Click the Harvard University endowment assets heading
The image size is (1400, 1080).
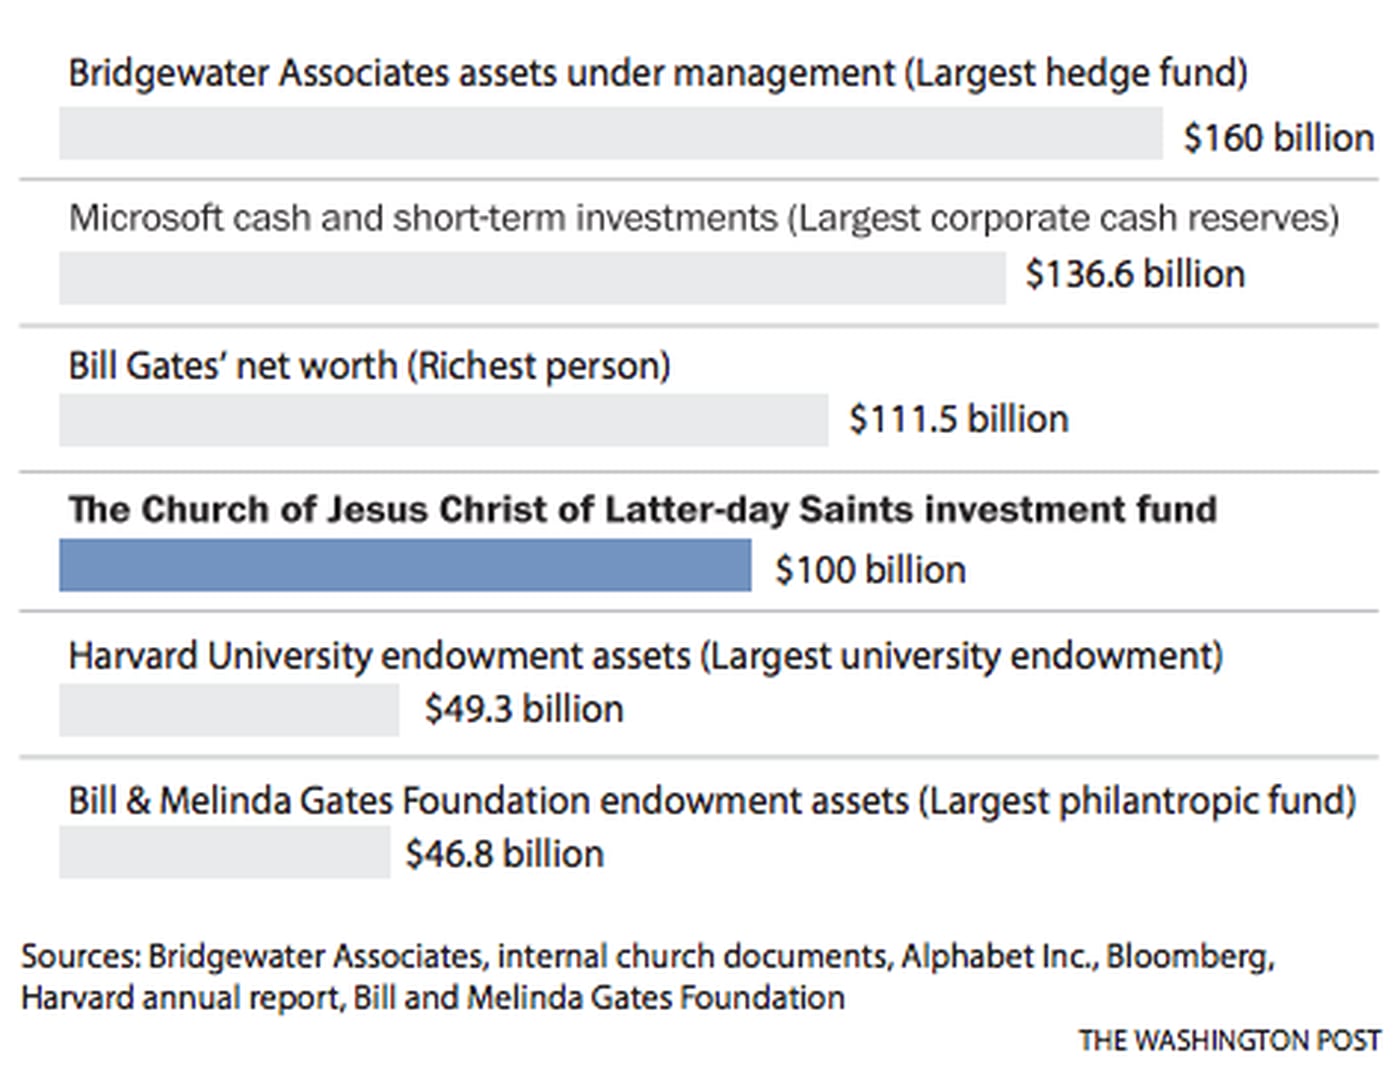[645, 656]
